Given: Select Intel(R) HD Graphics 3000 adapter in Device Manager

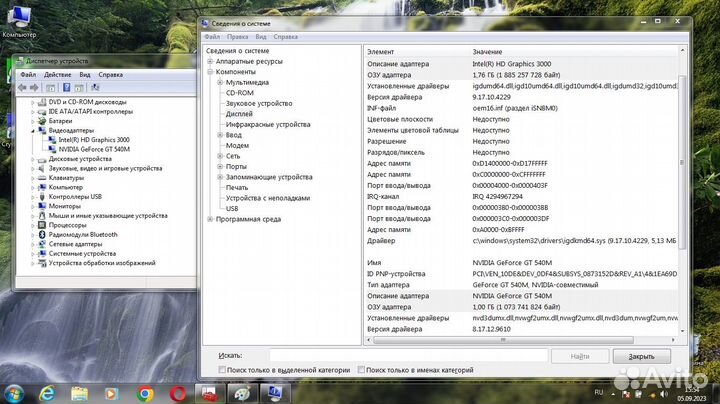Looking at the screenshot, I should click(94, 140).
